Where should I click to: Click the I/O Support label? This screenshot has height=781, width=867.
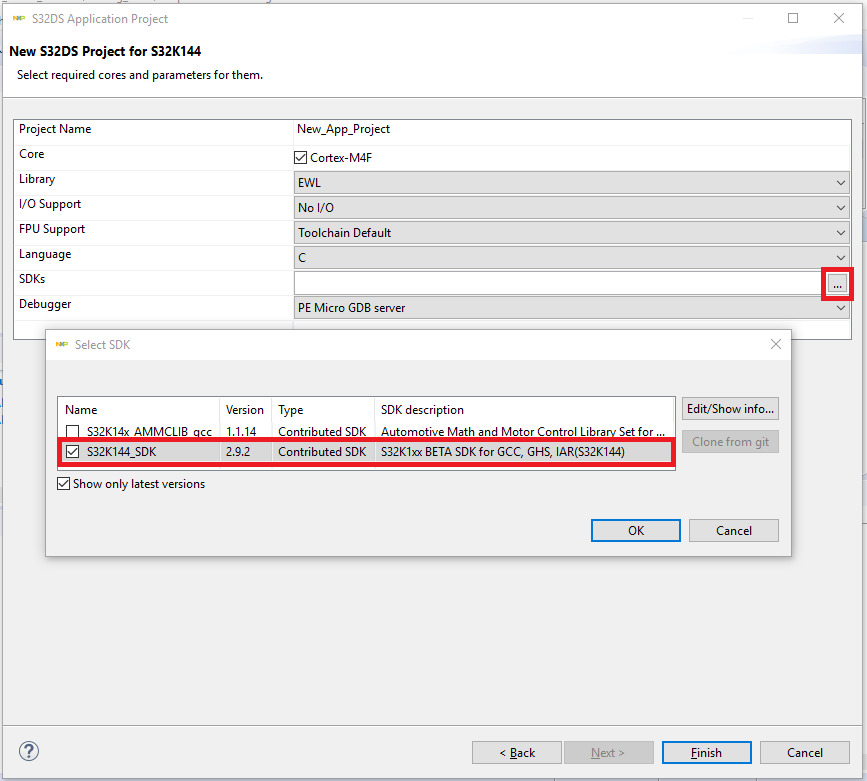point(50,204)
